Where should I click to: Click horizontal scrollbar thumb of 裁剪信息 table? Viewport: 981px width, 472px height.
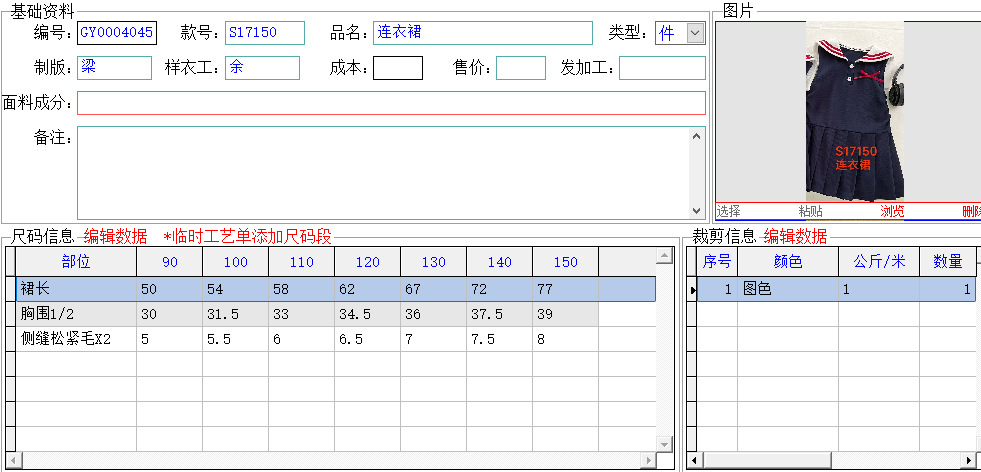[x=768, y=460]
